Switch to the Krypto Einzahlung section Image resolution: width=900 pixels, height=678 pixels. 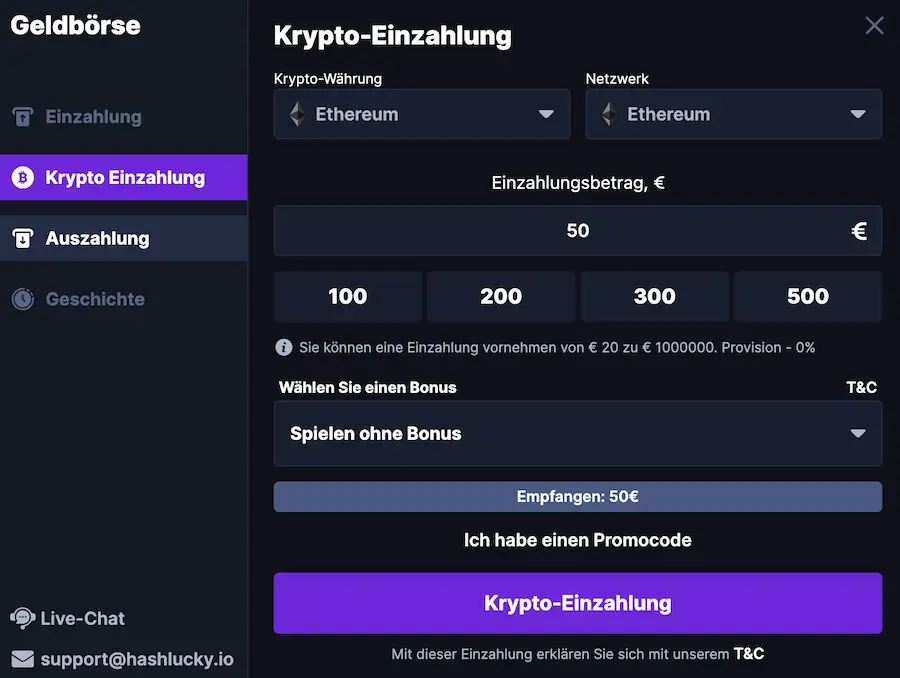pos(124,177)
